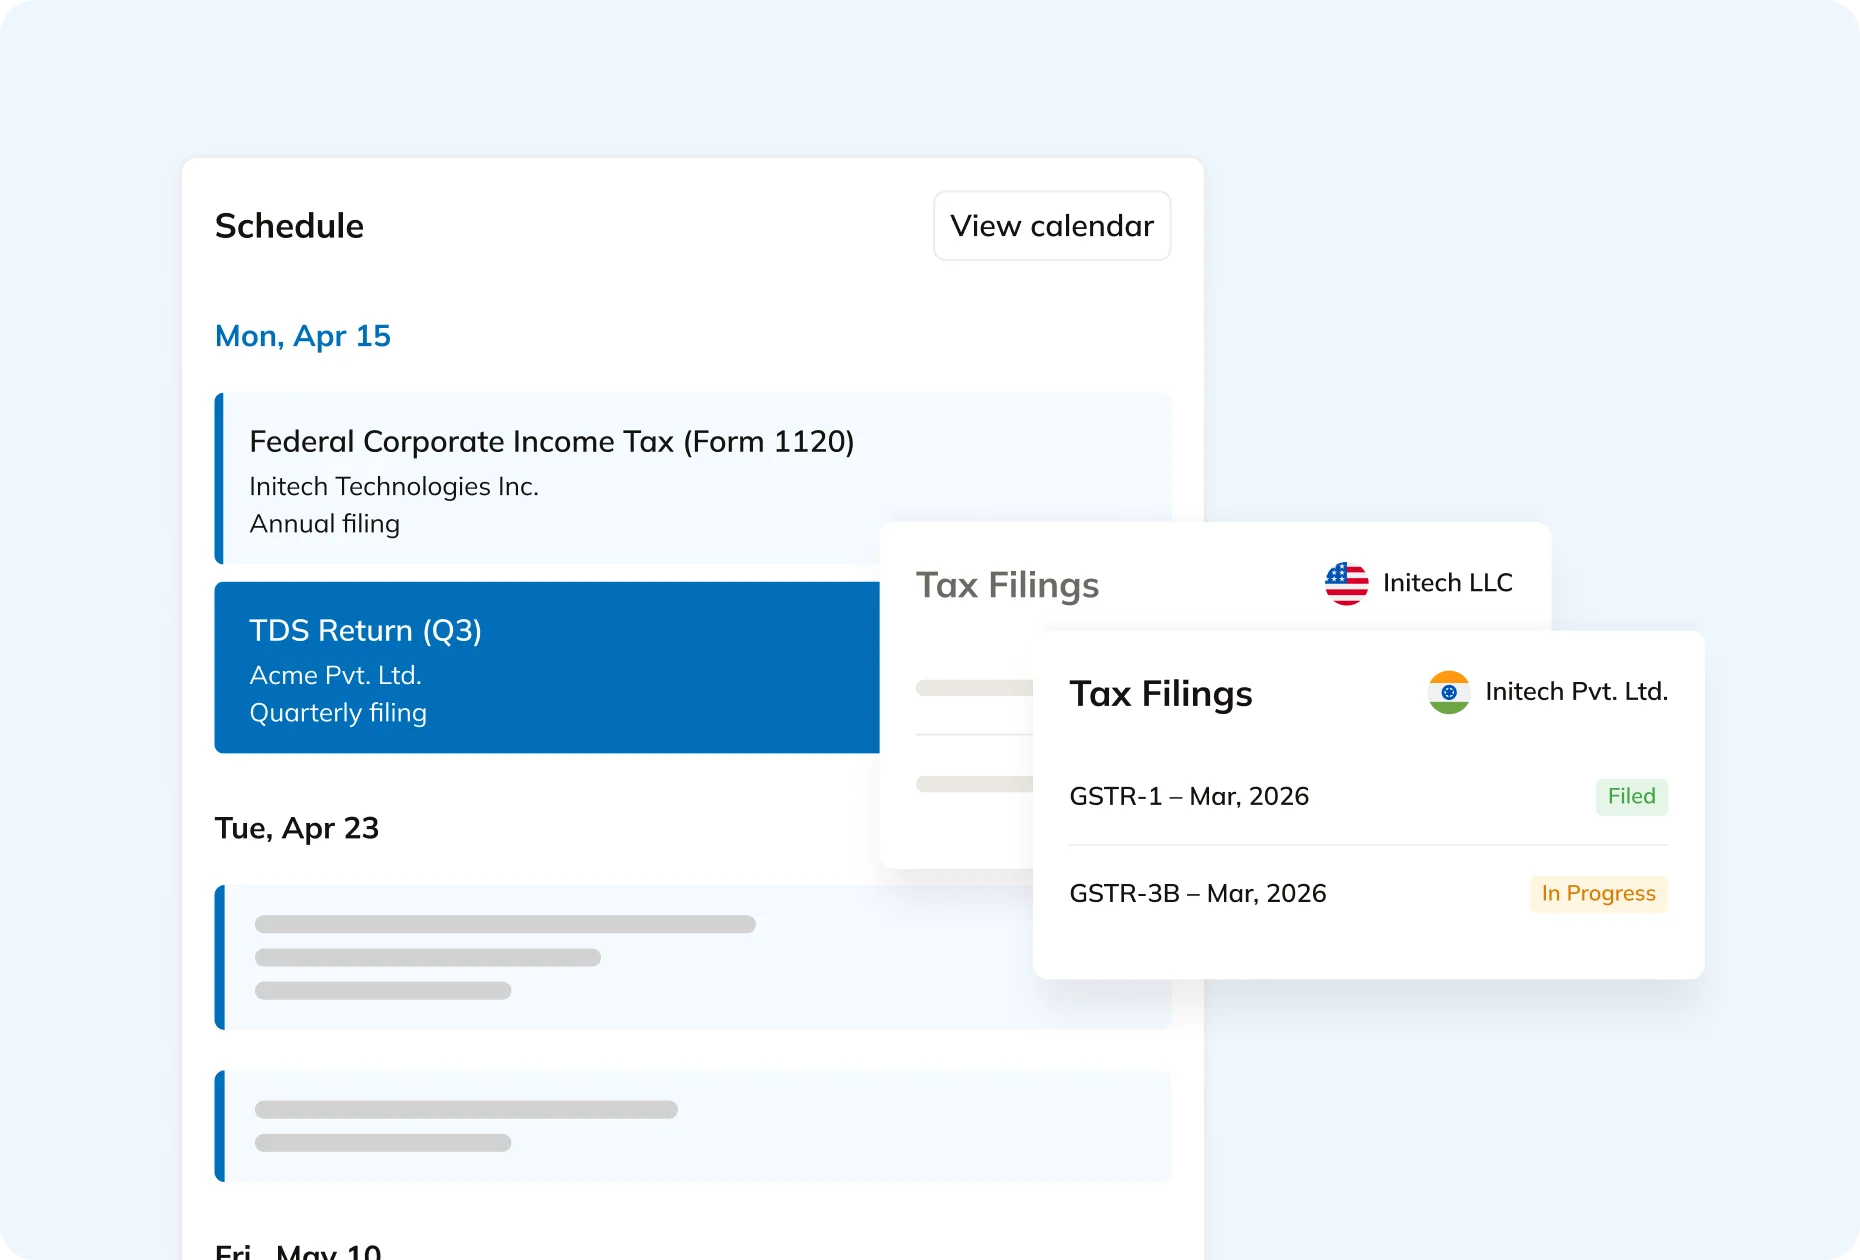Click the India flag icon beside Initech Pvt. Ltd.
The image size is (1860, 1260).
[x=1448, y=692]
